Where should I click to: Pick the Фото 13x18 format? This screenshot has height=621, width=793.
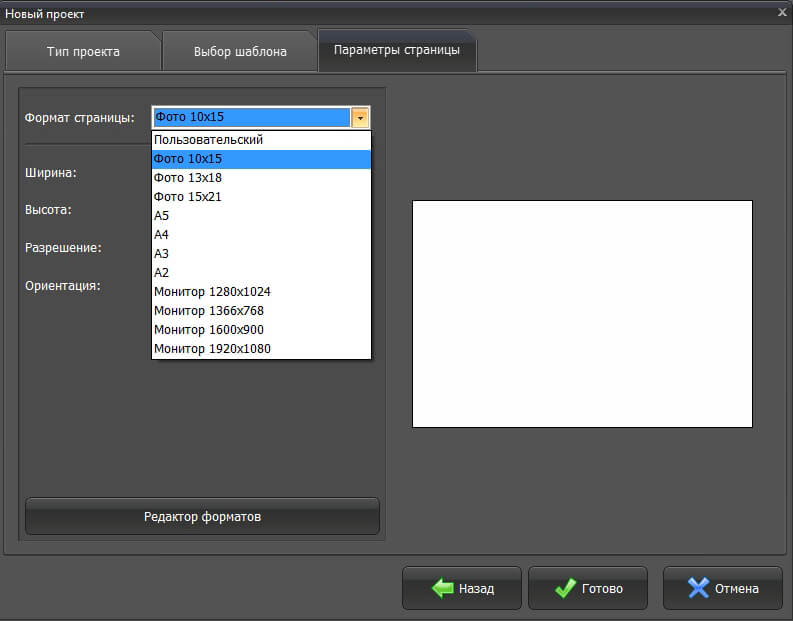(x=261, y=178)
